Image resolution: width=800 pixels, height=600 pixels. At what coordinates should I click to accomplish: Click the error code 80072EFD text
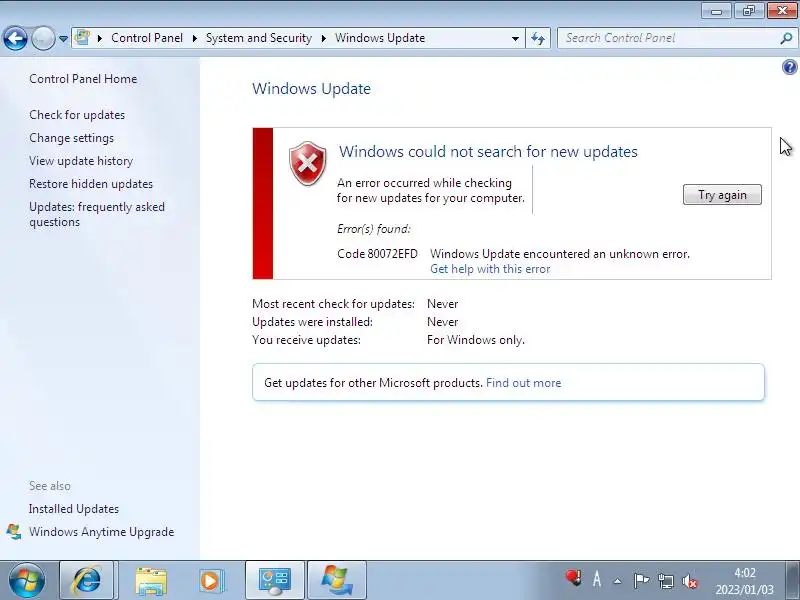coord(378,254)
